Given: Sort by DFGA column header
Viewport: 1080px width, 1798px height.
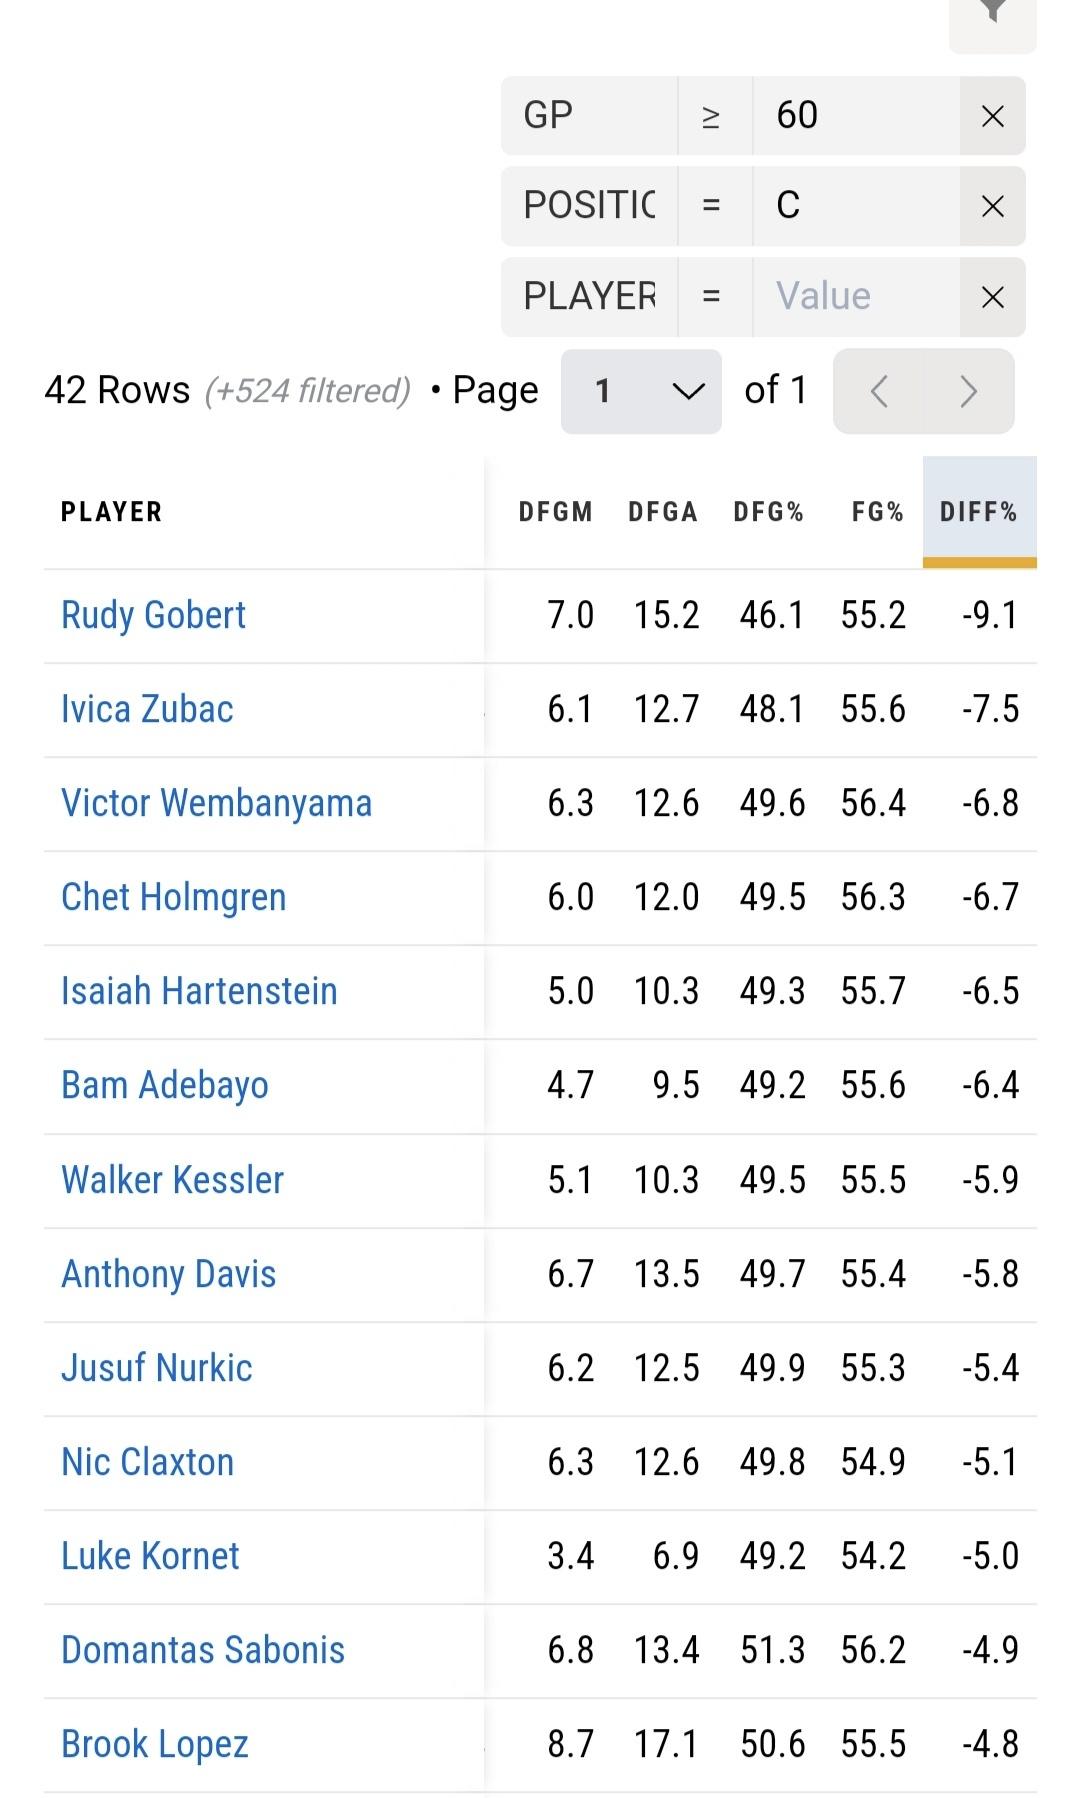Looking at the screenshot, I should 662,512.
